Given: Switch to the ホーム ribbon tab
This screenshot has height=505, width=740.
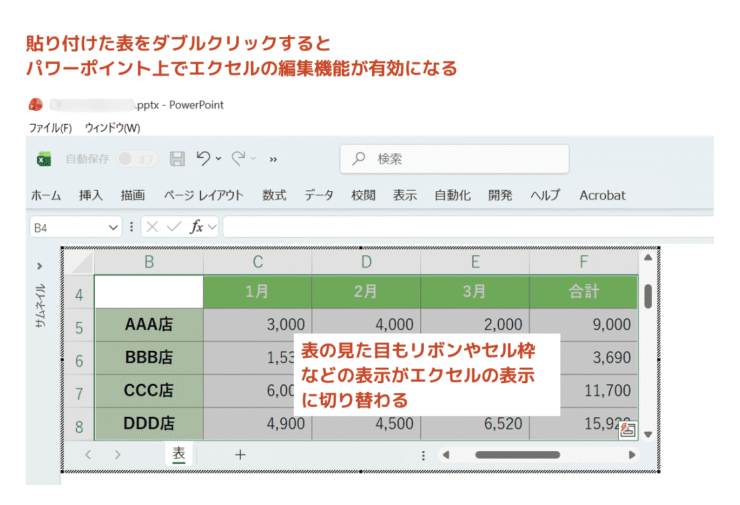Looking at the screenshot, I should tap(46, 195).
